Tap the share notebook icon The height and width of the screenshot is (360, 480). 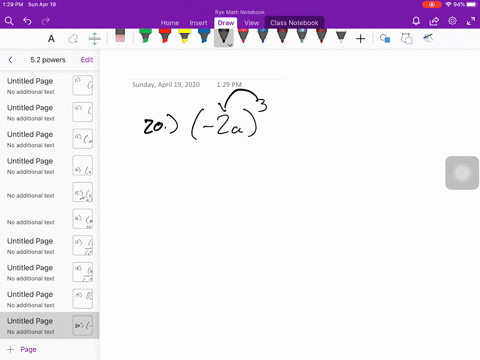point(434,21)
